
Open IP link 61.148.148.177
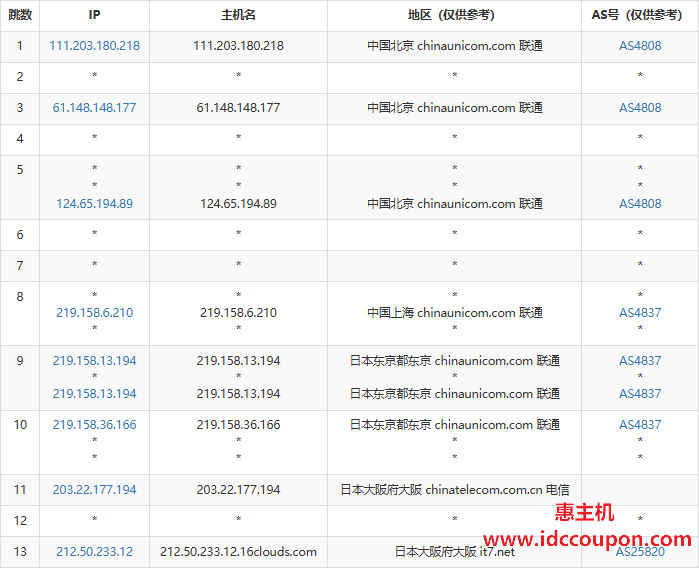click(x=95, y=108)
